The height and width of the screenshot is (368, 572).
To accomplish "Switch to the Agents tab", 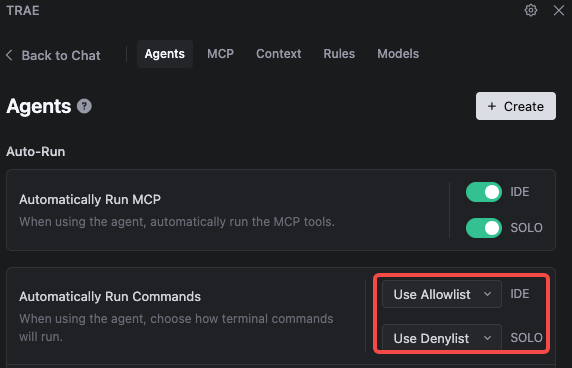I will pos(165,54).
